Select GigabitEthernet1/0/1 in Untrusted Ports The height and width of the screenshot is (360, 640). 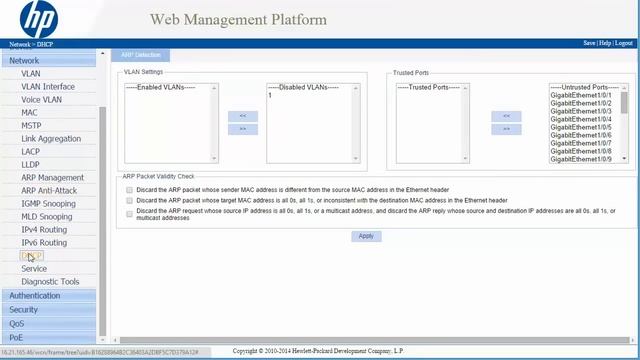click(x=581, y=95)
